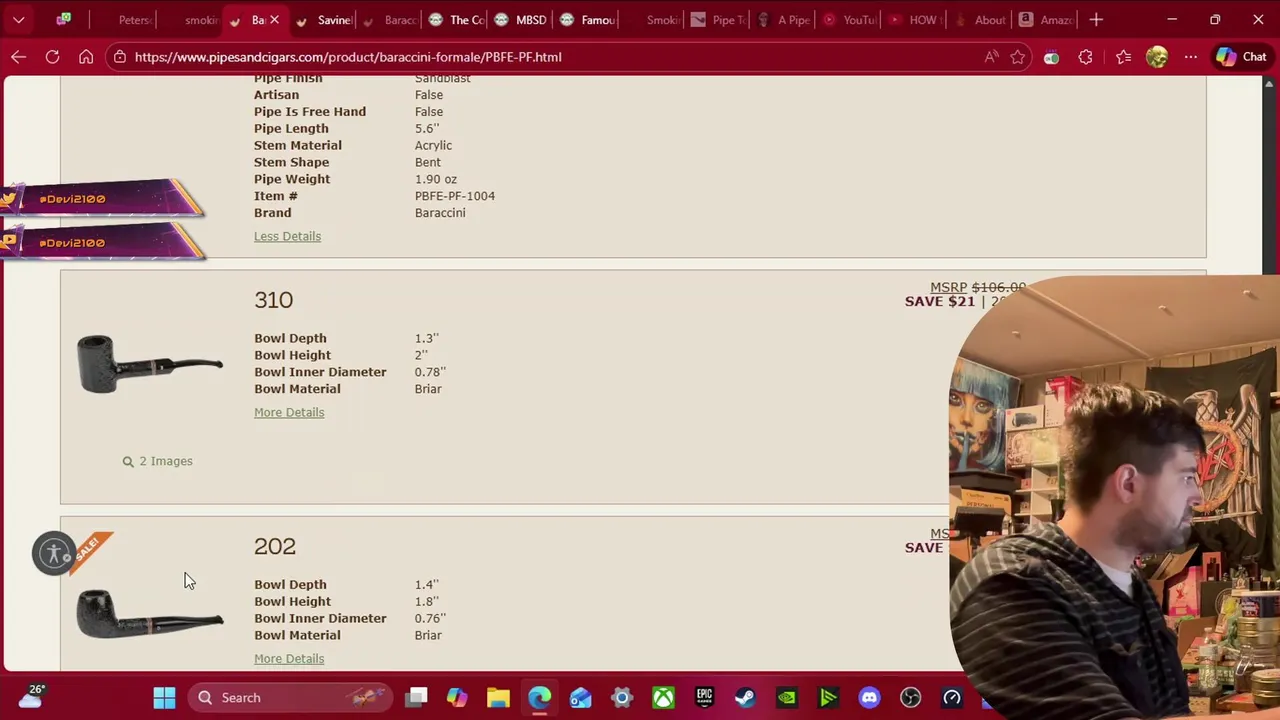Open the Favorites hub

[x=1123, y=57]
